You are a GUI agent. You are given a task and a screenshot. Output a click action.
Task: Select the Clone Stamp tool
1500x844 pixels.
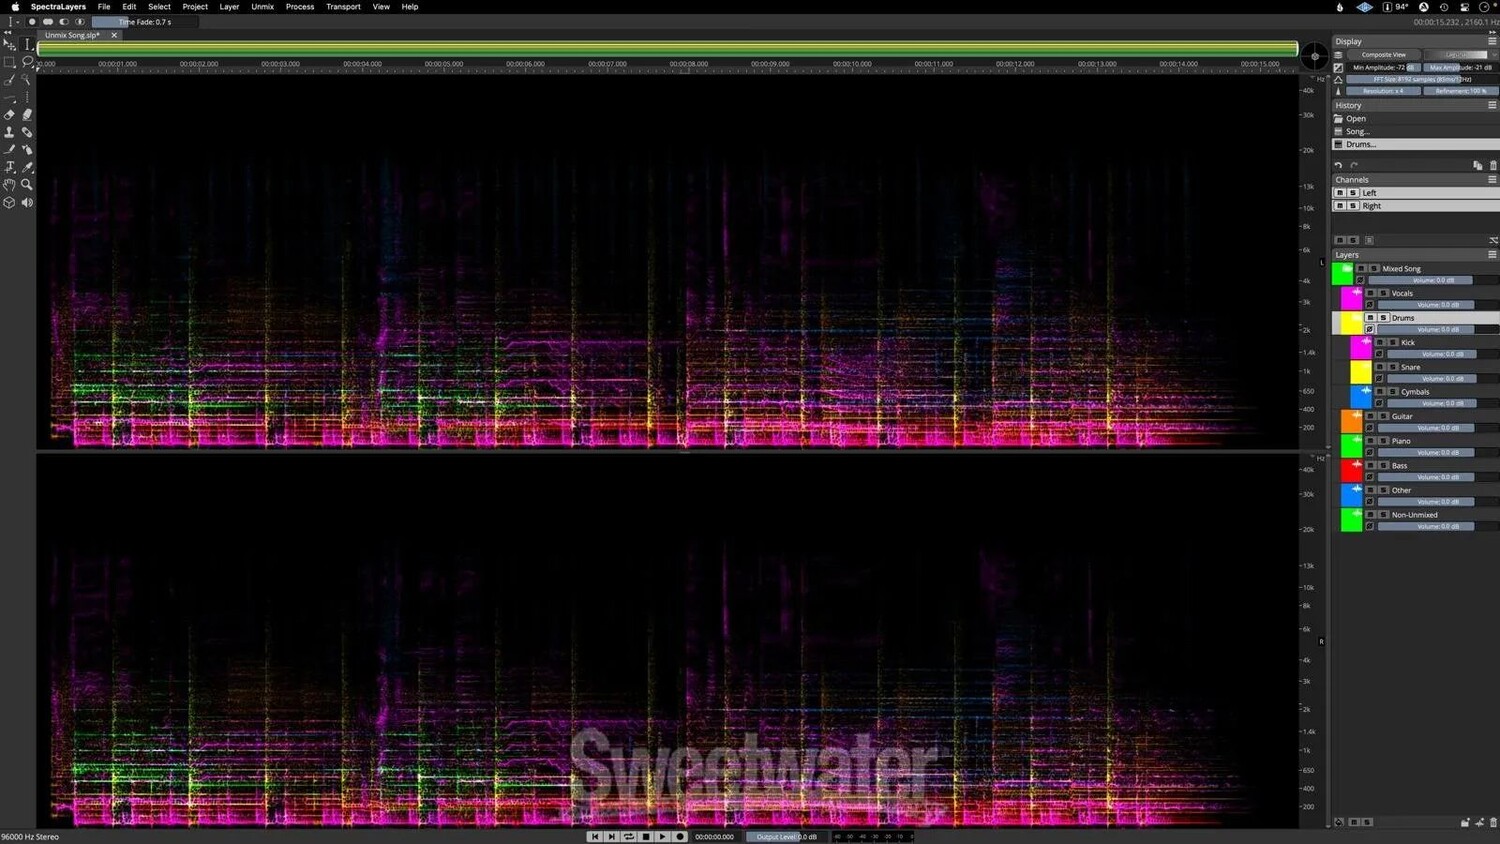coord(10,132)
